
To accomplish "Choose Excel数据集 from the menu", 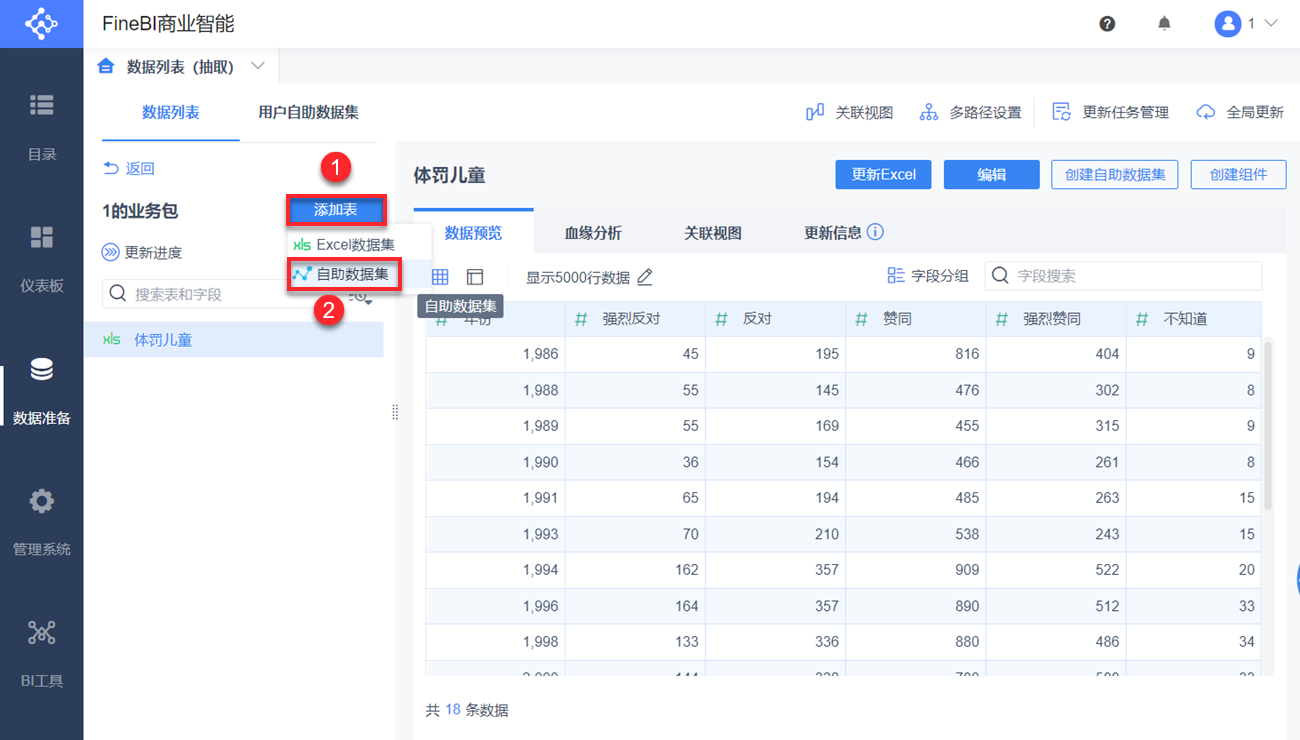I will tap(344, 244).
